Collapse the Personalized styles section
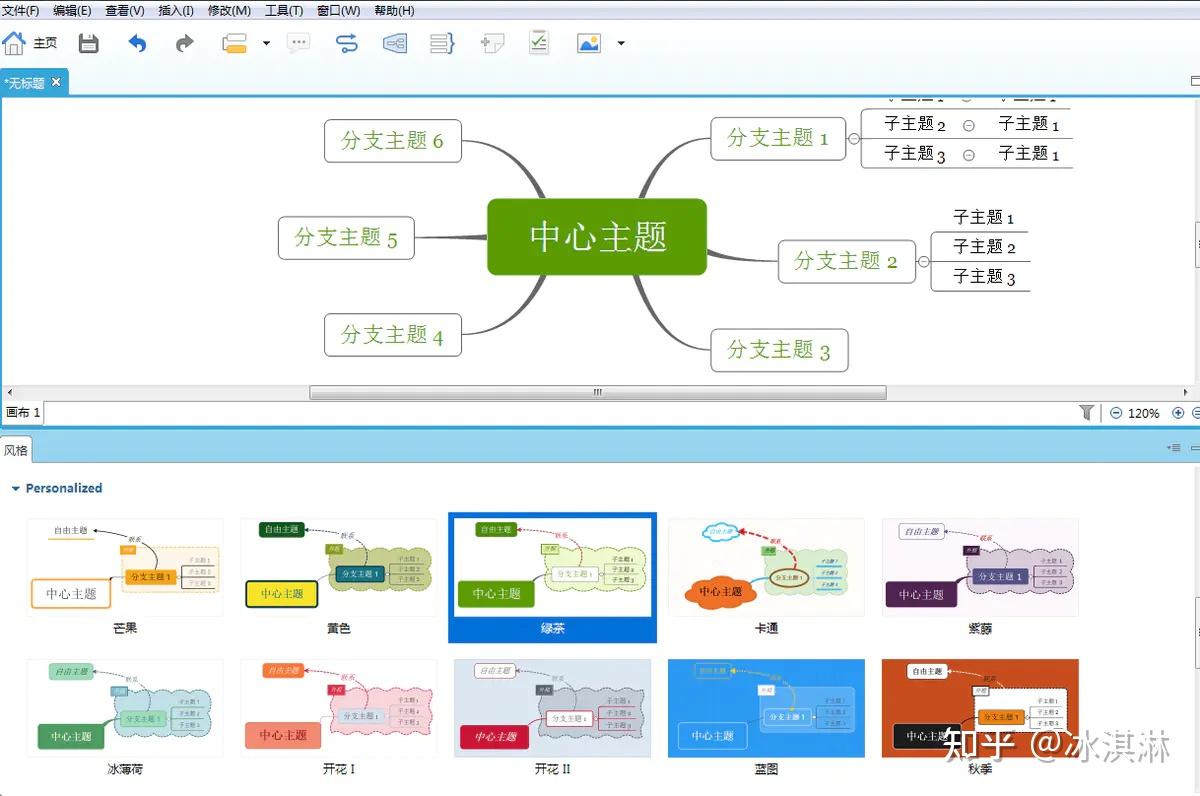 click(14, 488)
